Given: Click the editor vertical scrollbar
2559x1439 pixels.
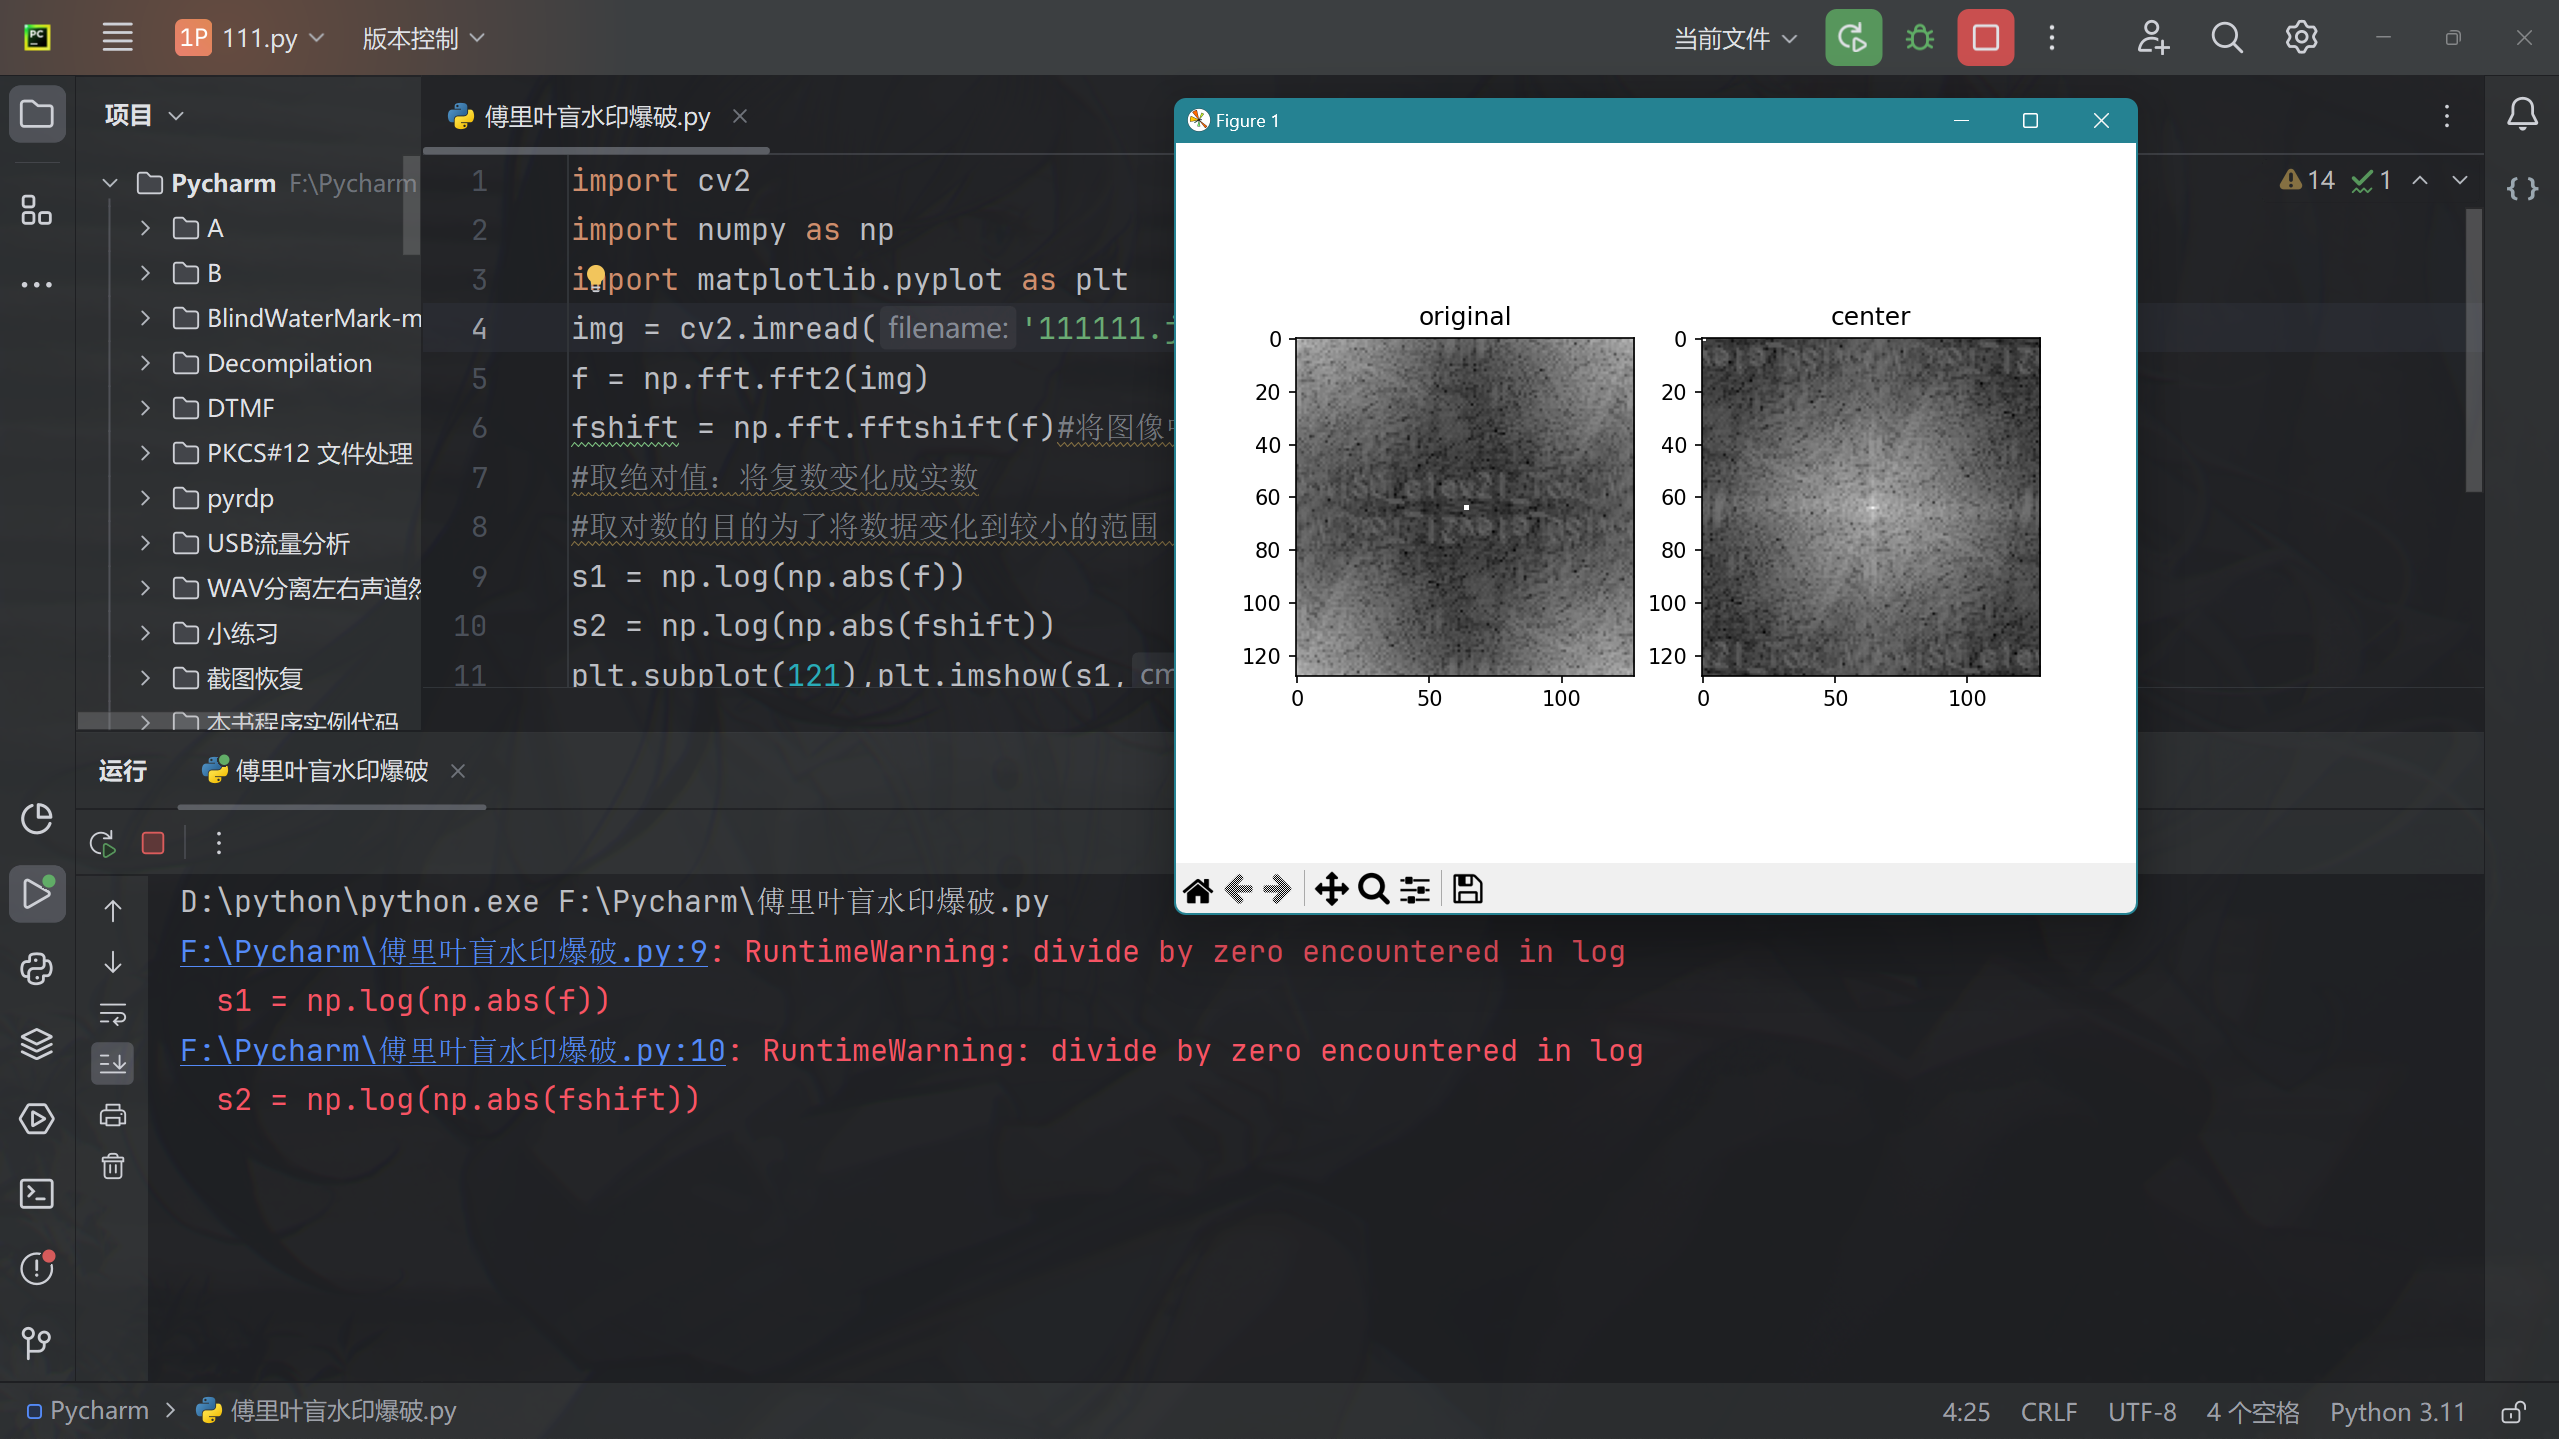Looking at the screenshot, I should coord(2474,350).
